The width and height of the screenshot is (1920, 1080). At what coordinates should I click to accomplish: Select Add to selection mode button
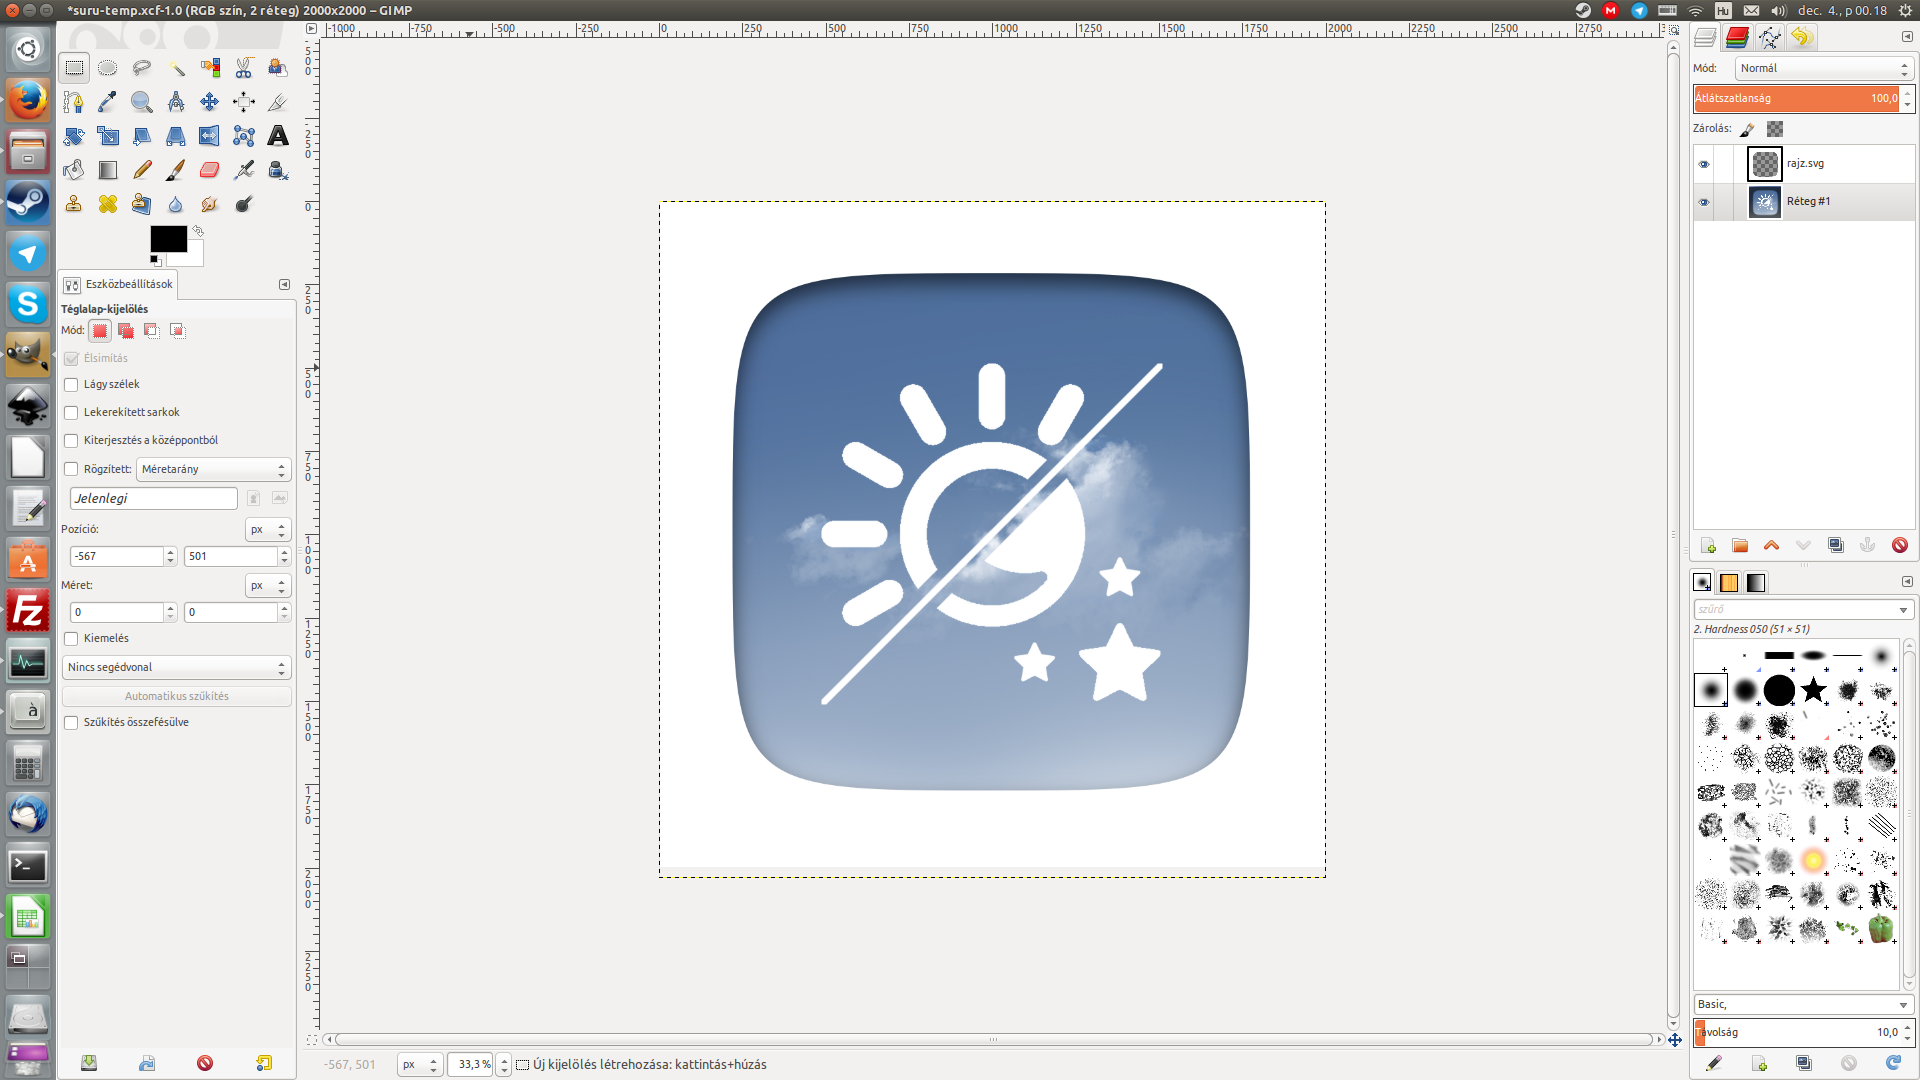[x=126, y=331]
